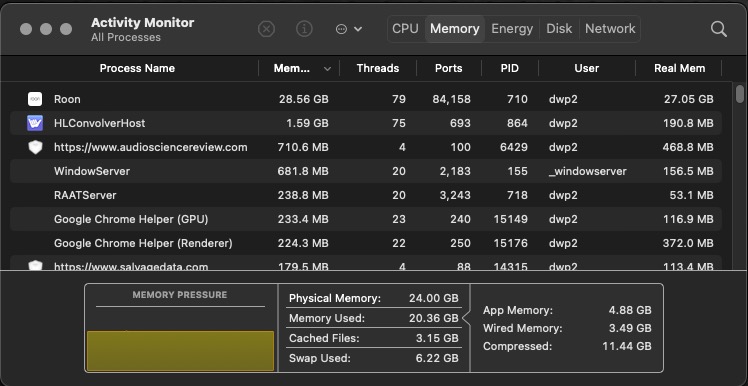Click the Wired Memory 3.49 GB entry

(567, 328)
